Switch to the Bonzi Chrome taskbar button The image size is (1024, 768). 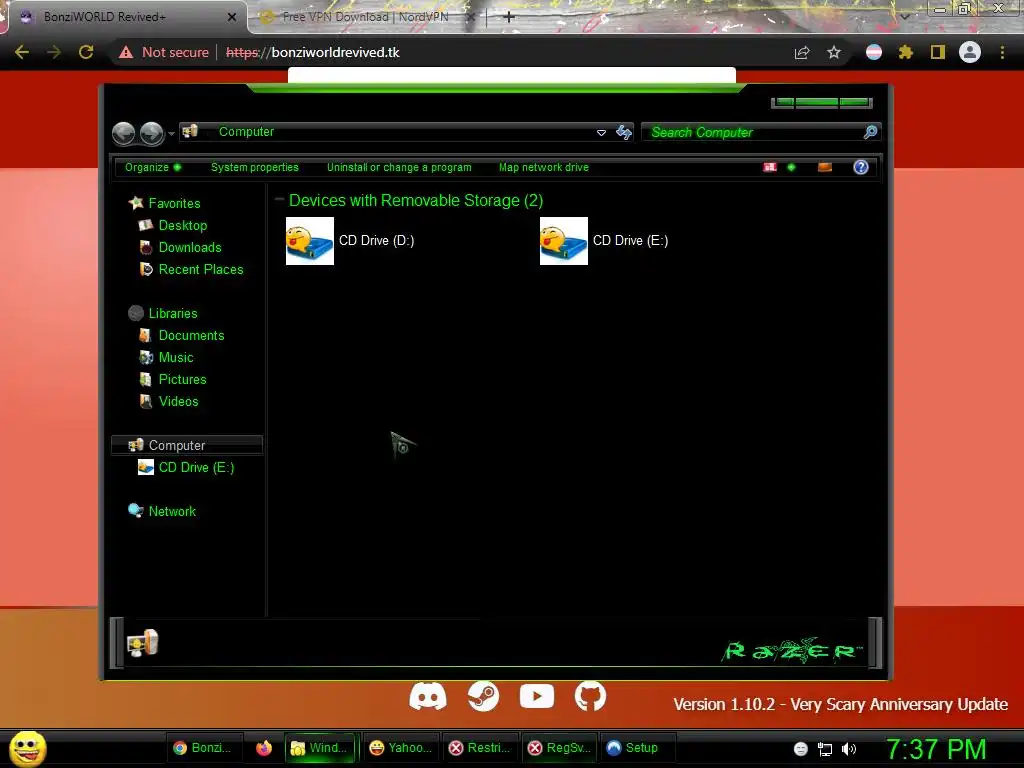[203, 748]
